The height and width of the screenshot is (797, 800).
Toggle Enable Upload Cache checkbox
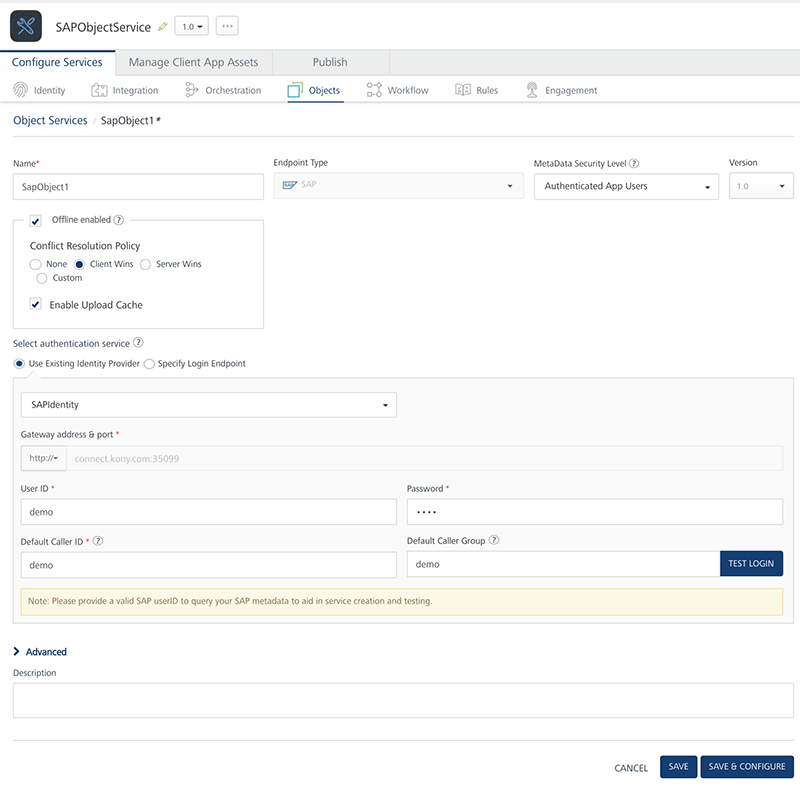pyautogui.click(x=35, y=305)
